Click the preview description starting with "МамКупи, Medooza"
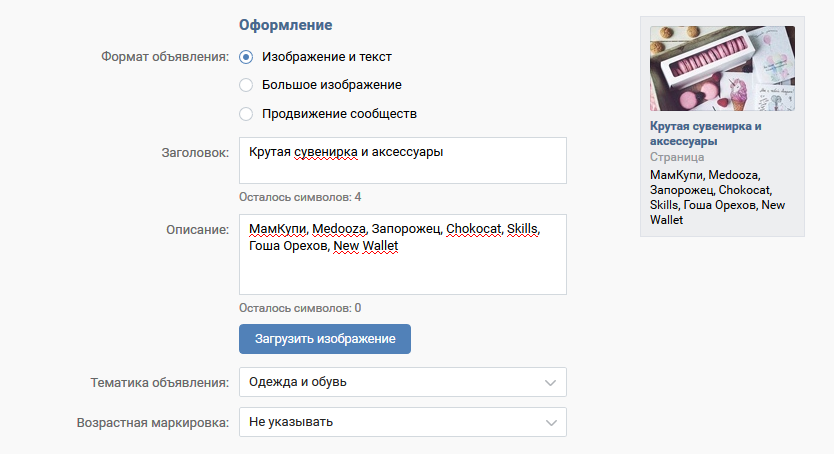The image size is (834, 454). tap(716, 197)
